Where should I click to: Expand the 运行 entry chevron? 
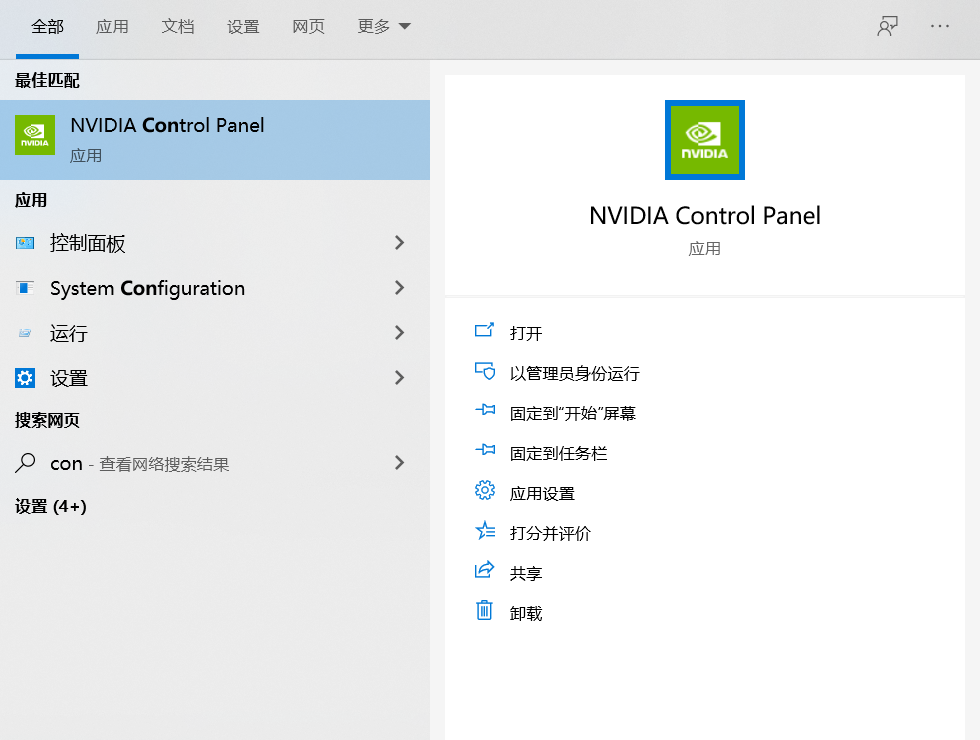399,333
